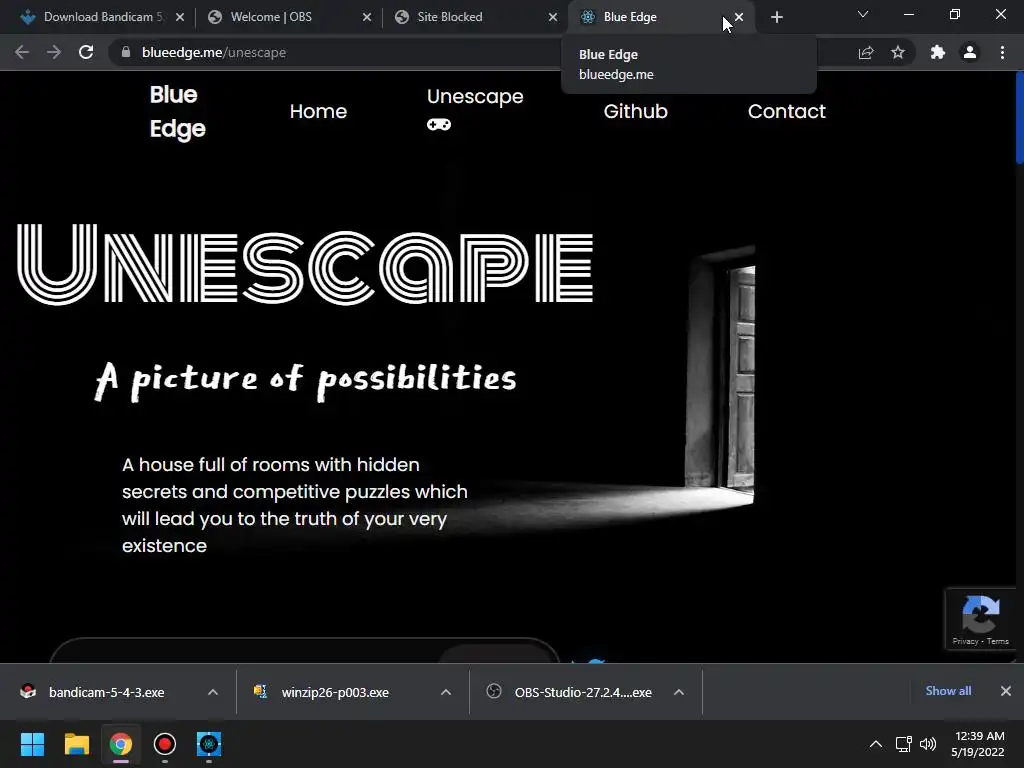Image resolution: width=1024 pixels, height=768 pixels.
Task: Open downloaded OBS-Studio-27.2.4 exe
Action: (583, 692)
